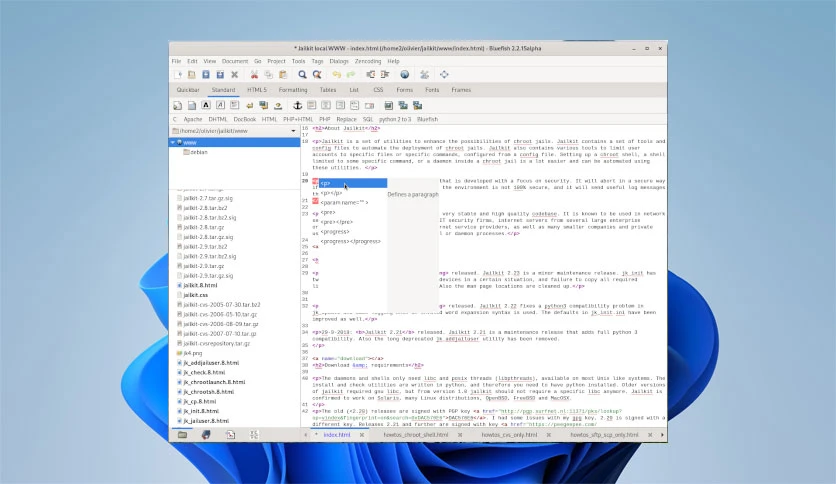
Task: Open the Dialogs menu
Action: pos(339,61)
